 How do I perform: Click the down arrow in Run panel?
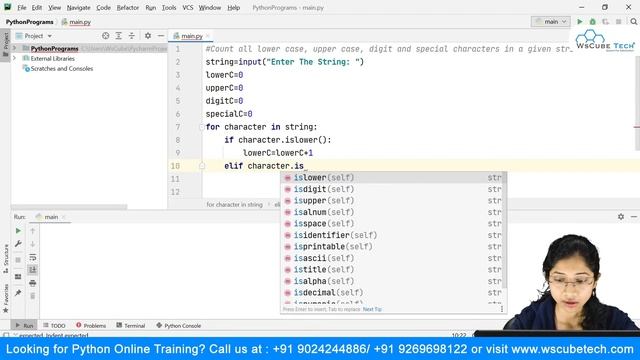33,244
